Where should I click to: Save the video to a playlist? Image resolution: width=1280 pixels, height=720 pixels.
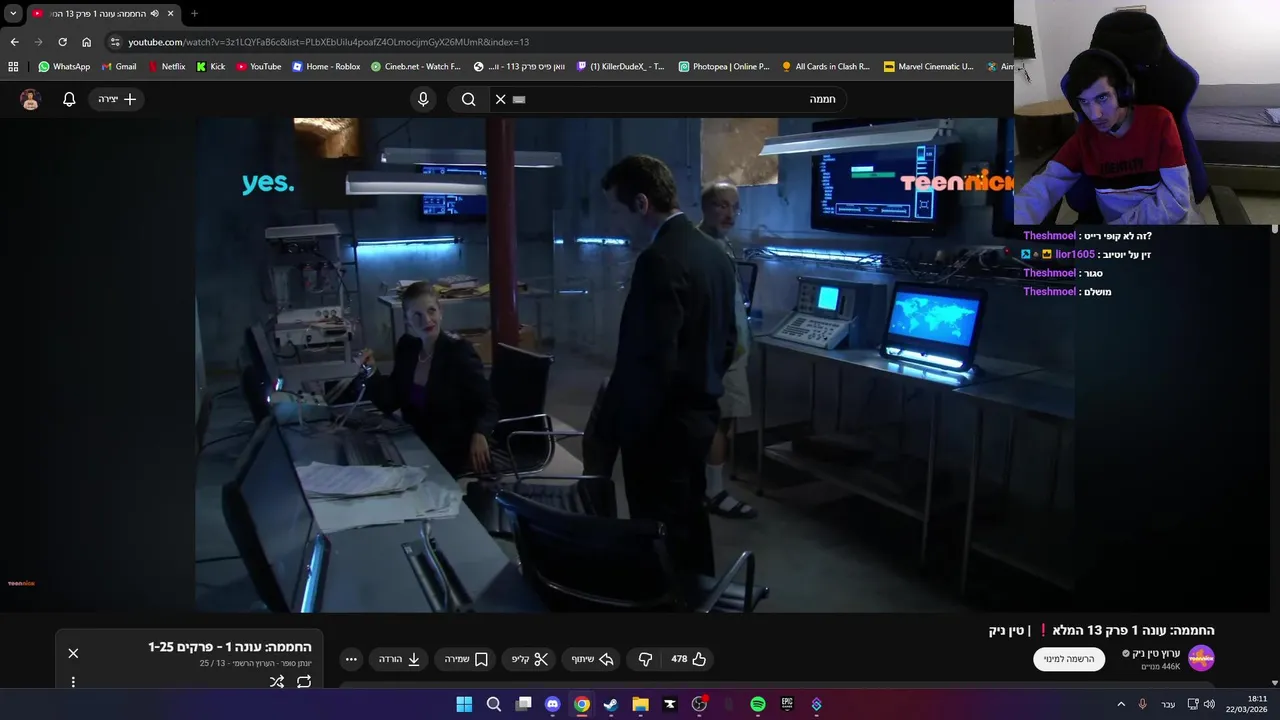click(x=466, y=659)
